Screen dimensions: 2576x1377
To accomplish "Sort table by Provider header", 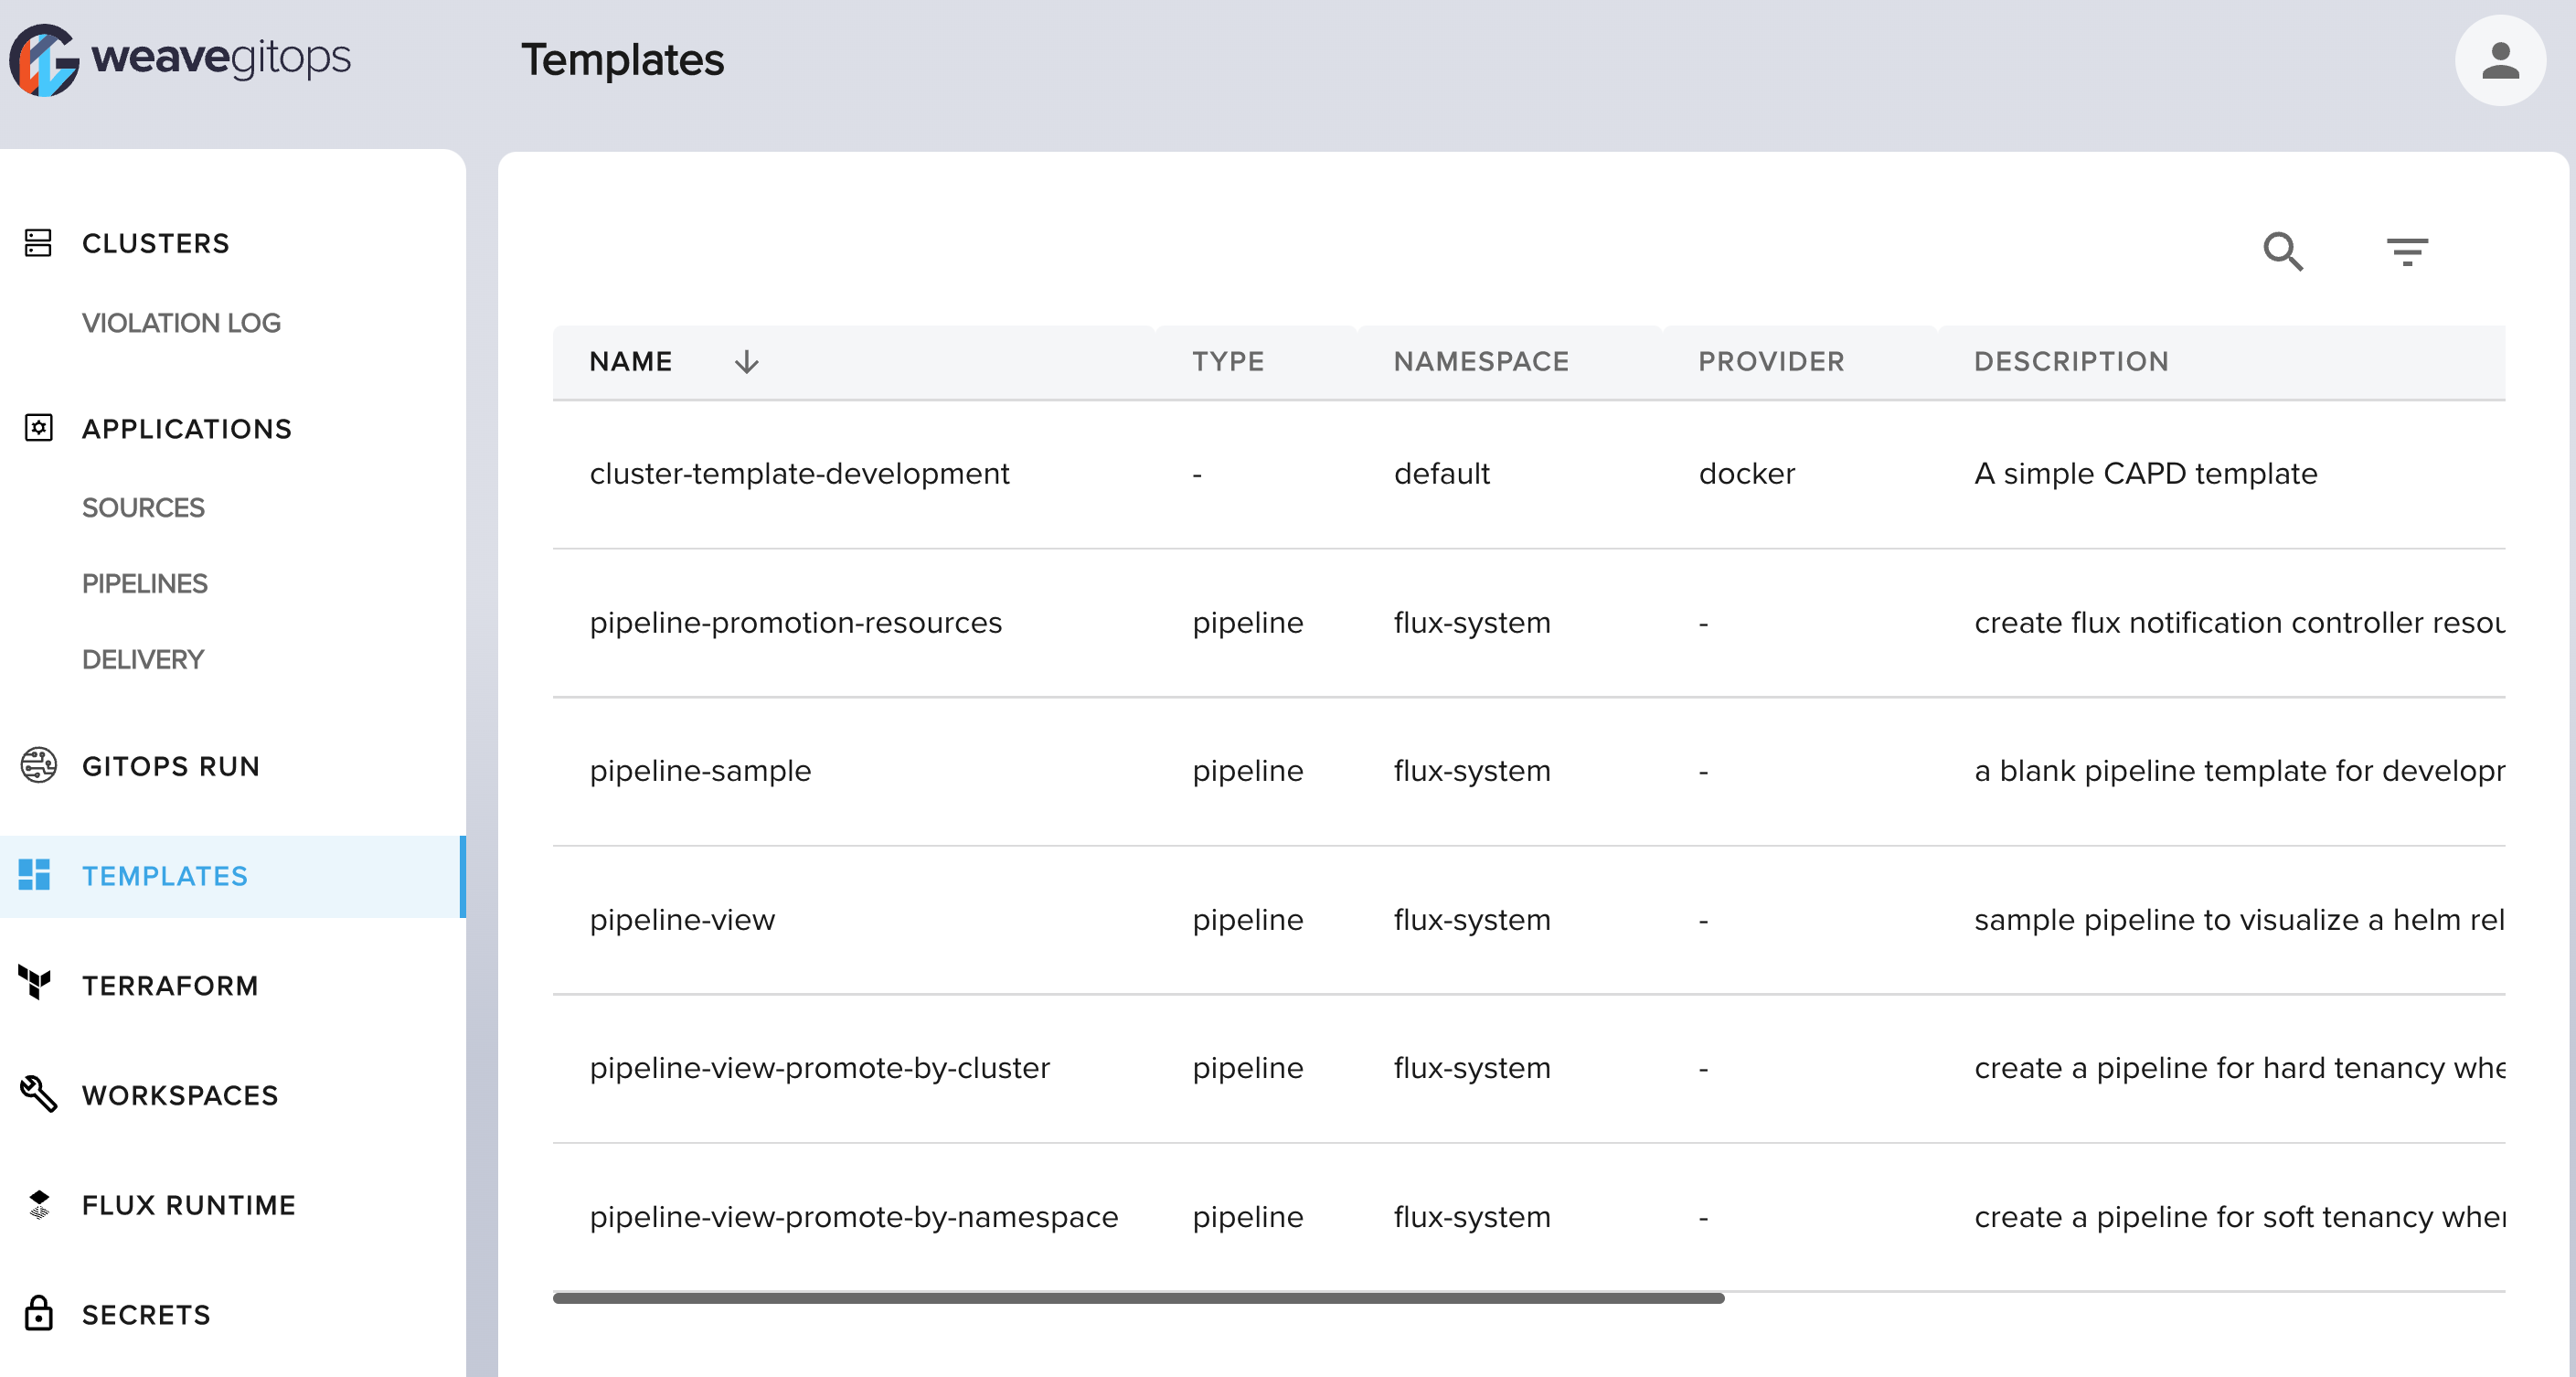I will pos(1771,361).
